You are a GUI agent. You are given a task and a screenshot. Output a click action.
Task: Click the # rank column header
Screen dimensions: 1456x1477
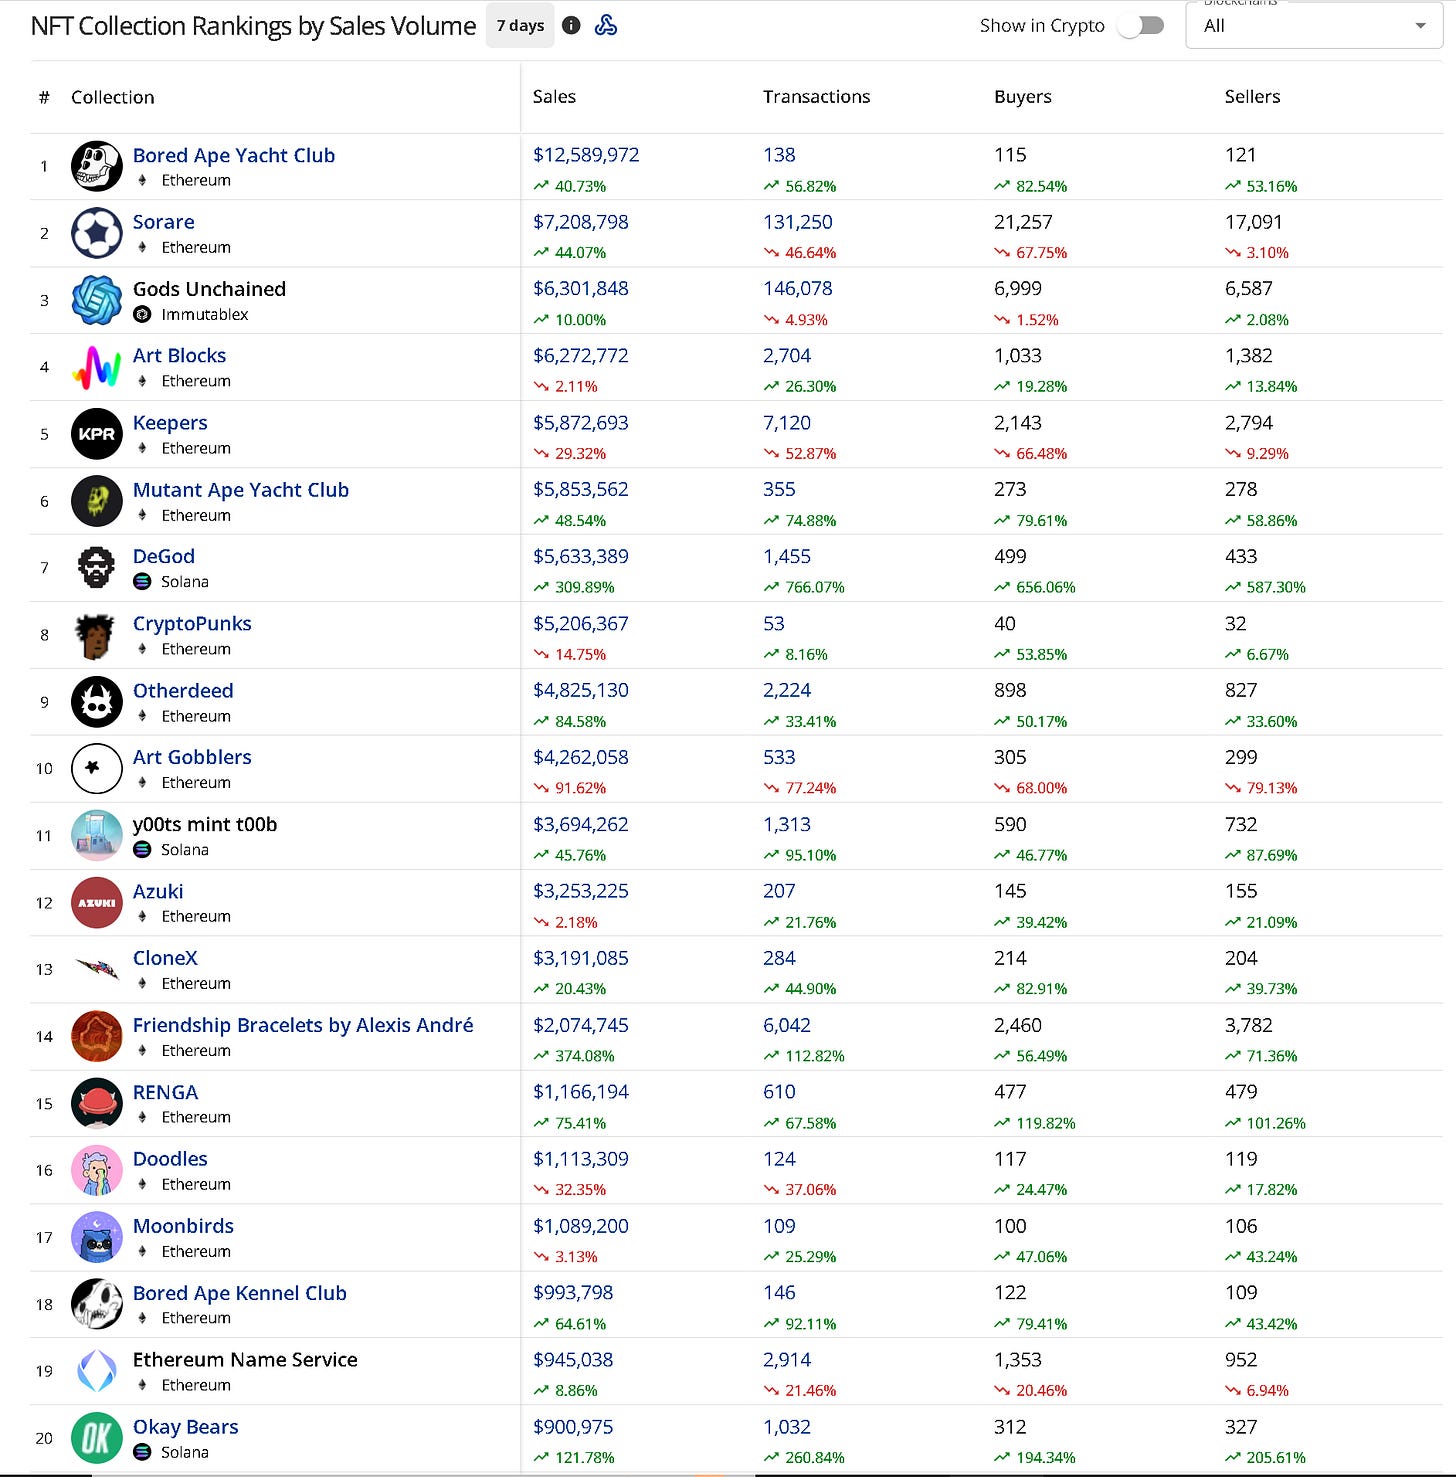[44, 97]
